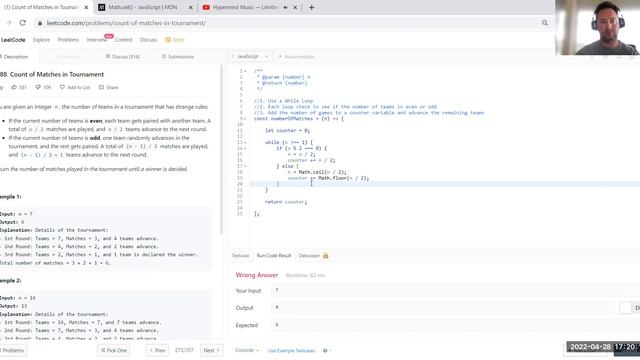Click Add to List

tap(75, 87)
